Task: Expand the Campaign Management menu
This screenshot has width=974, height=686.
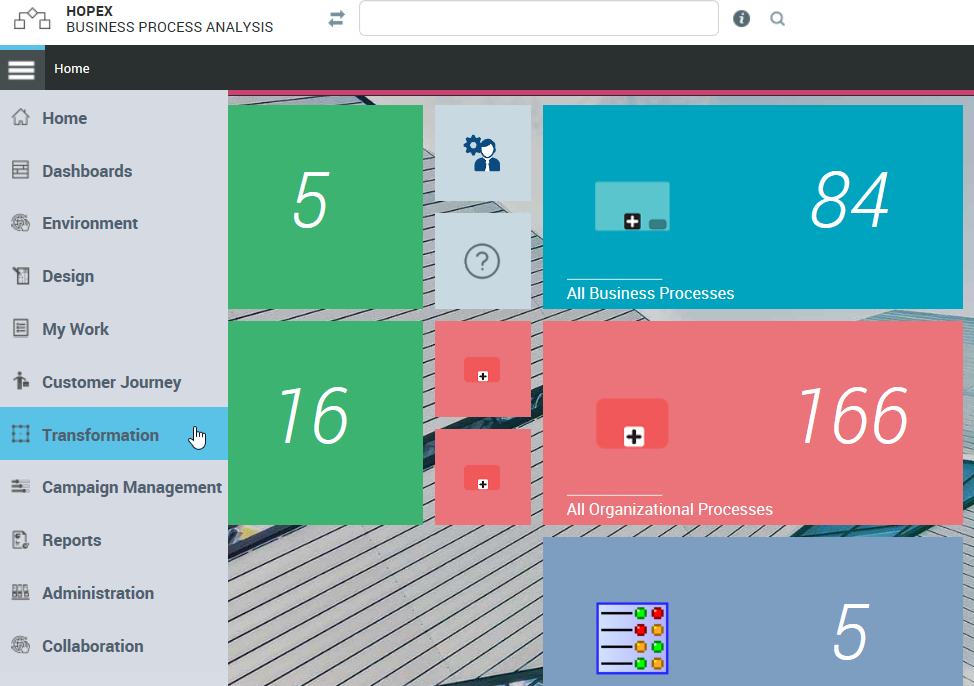Action: [x=131, y=487]
